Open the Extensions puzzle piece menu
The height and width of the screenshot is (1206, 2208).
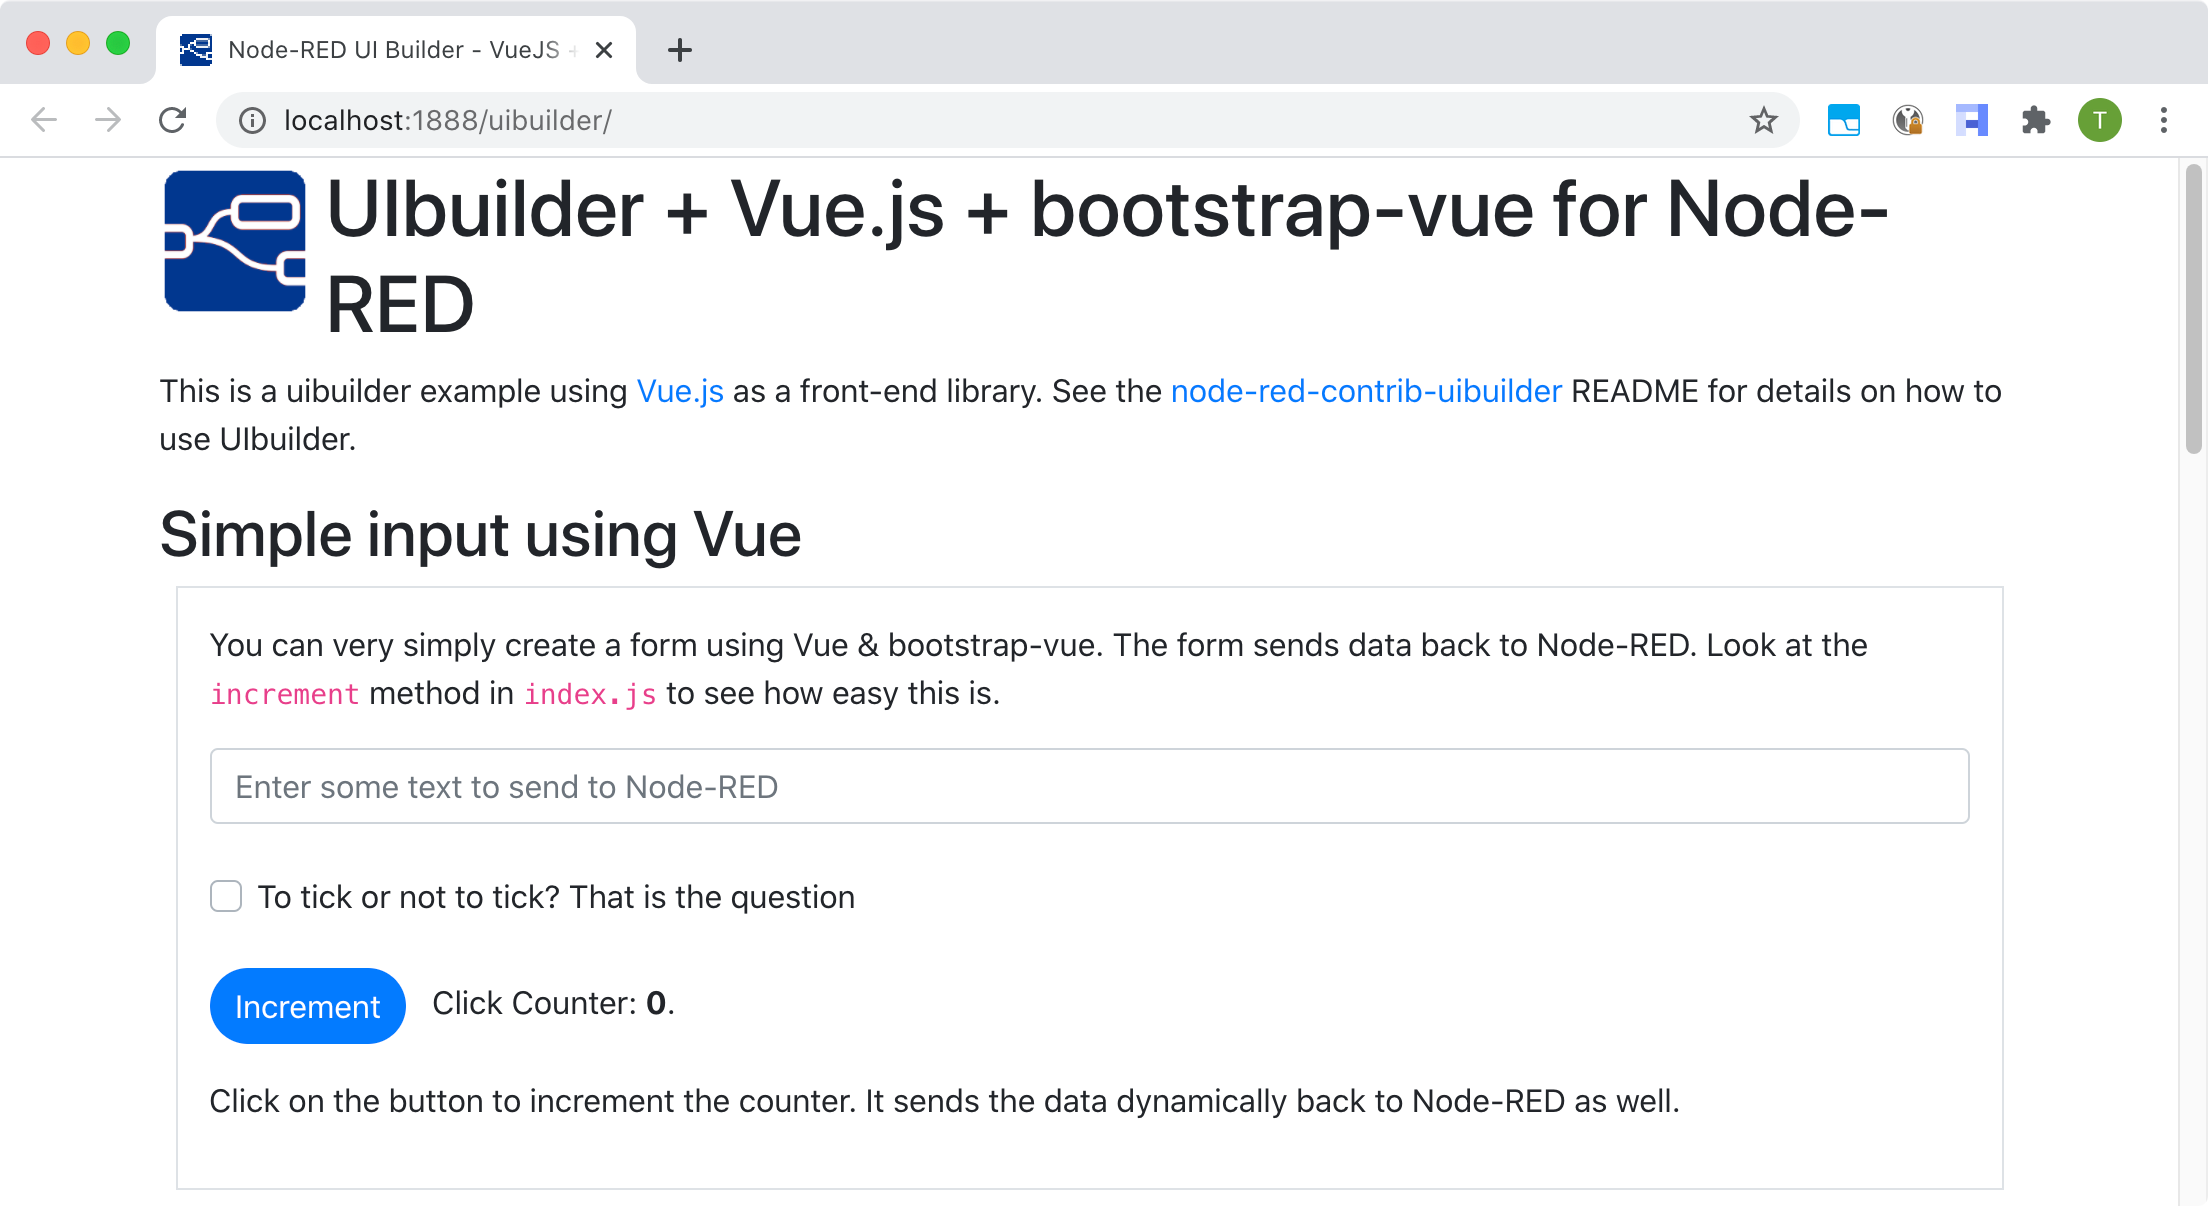2035,121
